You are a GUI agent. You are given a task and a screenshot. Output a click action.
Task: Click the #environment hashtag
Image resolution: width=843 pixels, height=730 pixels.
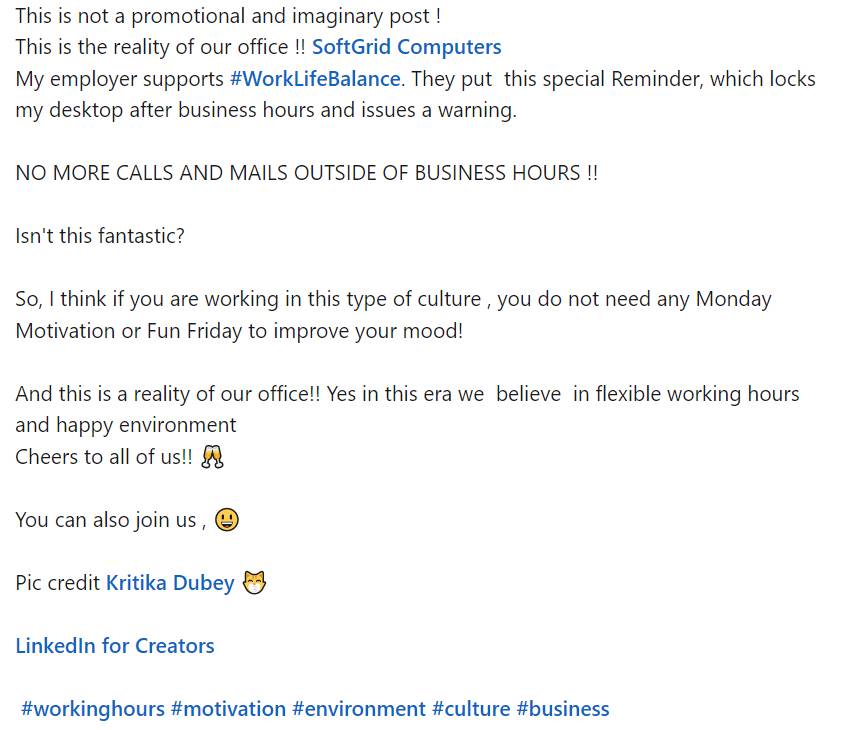[359, 709]
